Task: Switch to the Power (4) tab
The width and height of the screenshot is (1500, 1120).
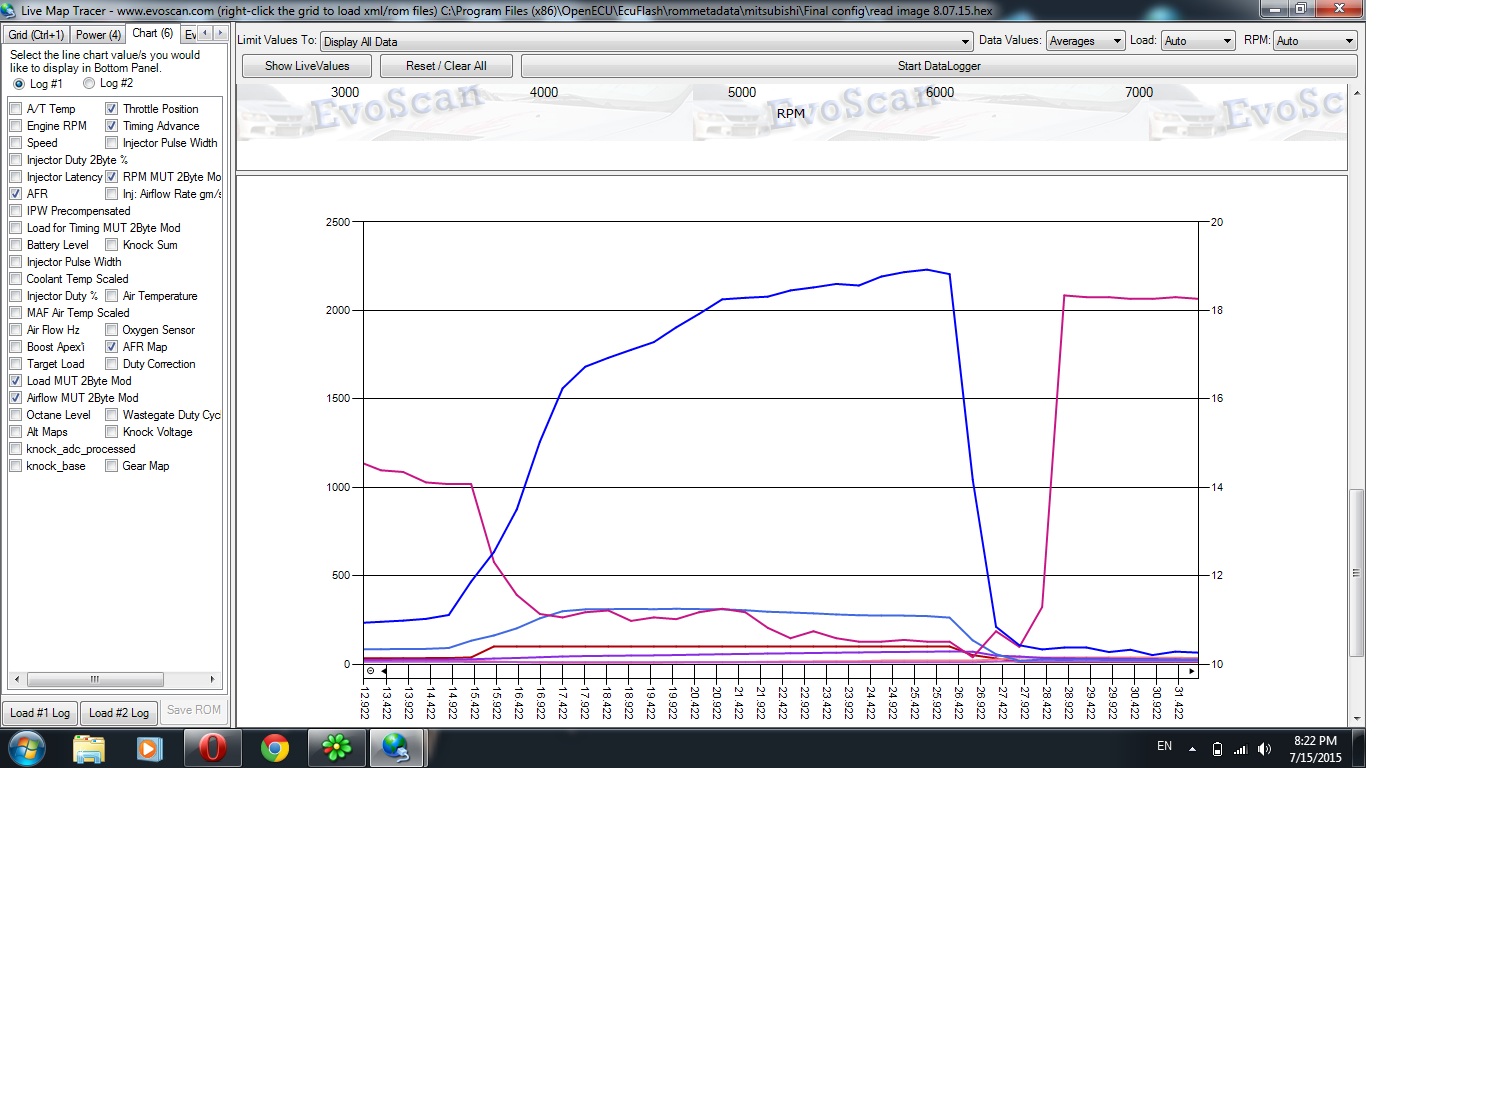Action: point(98,35)
